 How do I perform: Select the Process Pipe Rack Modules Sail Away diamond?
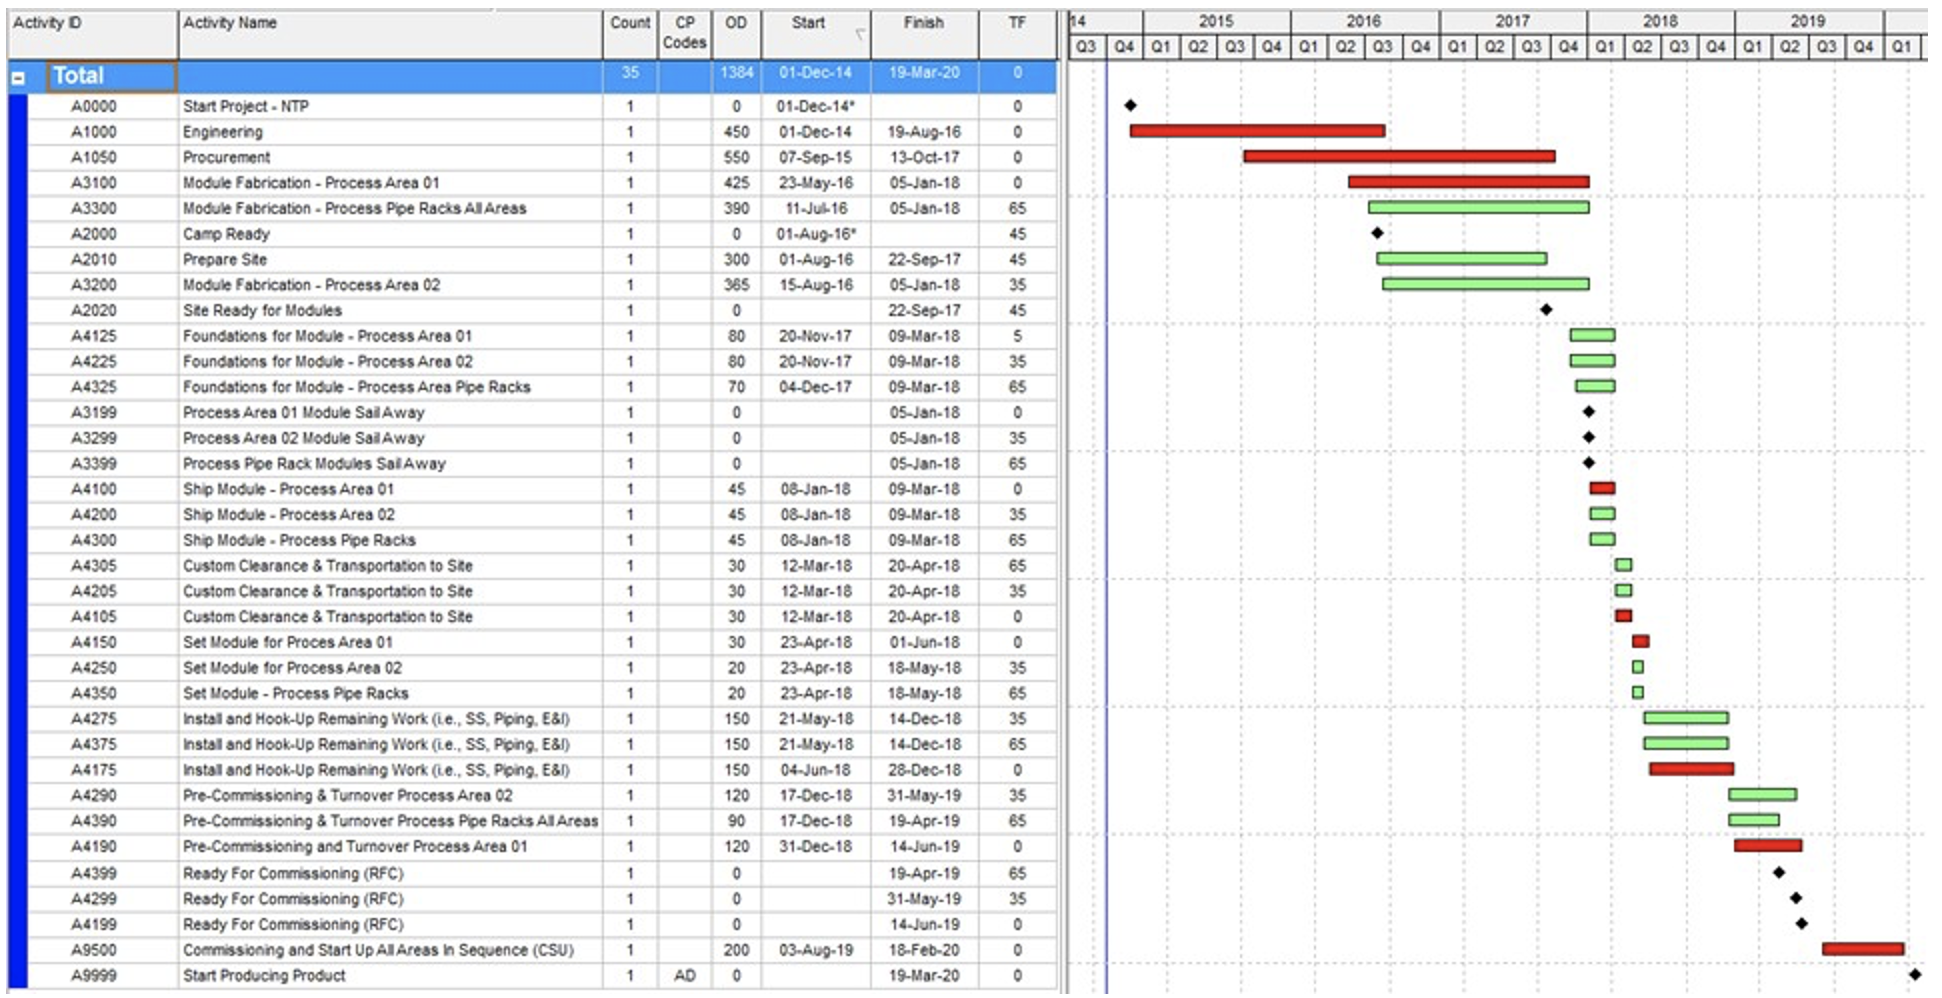pos(1588,464)
